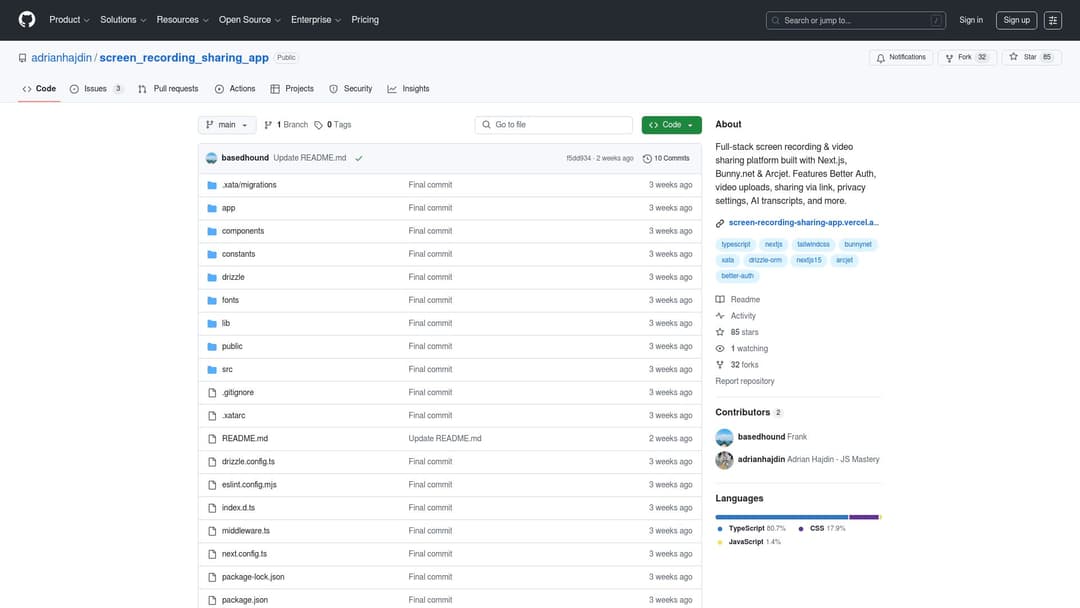This screenshot has height=608, width=1080.
Task: Open the .xata/migrations folder
Action: (x=249, y=185)
